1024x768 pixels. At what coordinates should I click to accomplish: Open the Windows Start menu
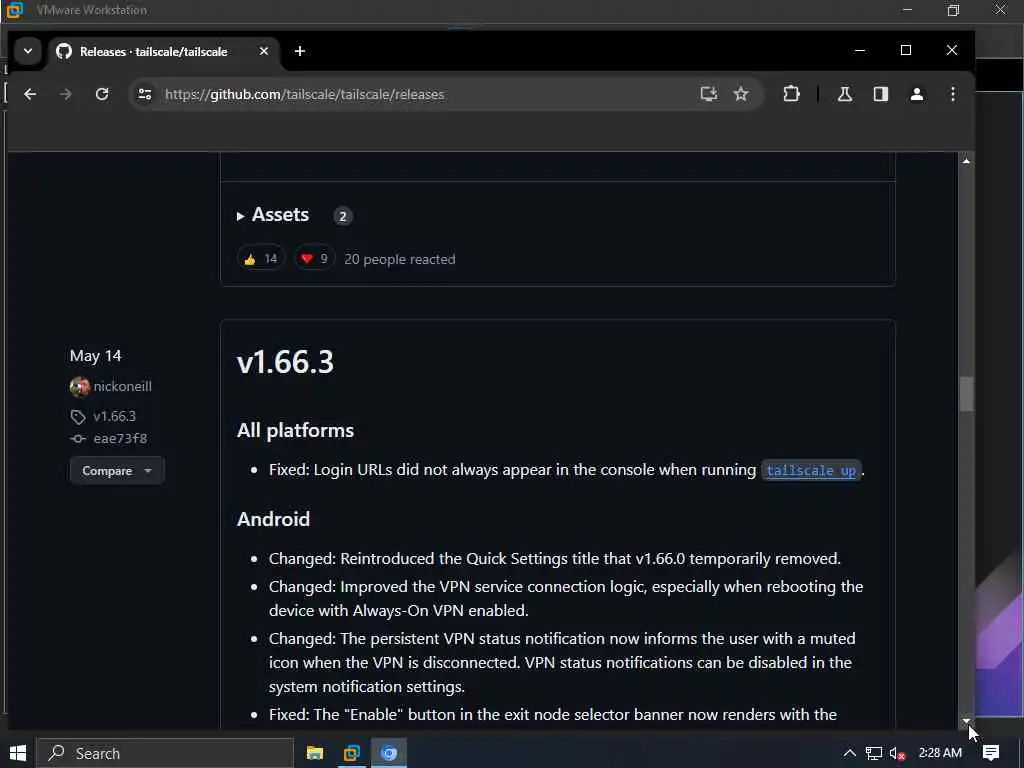tap(18, 753)
